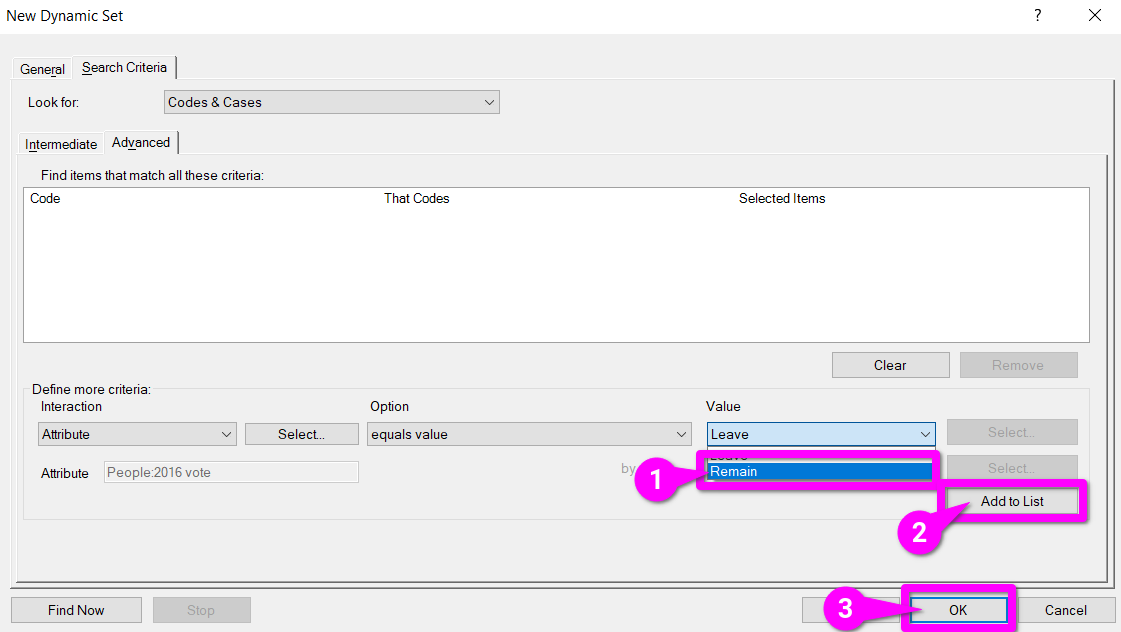Click the help question mark icon
The image size is (1121, 632).
click(x=1037, y=16)
